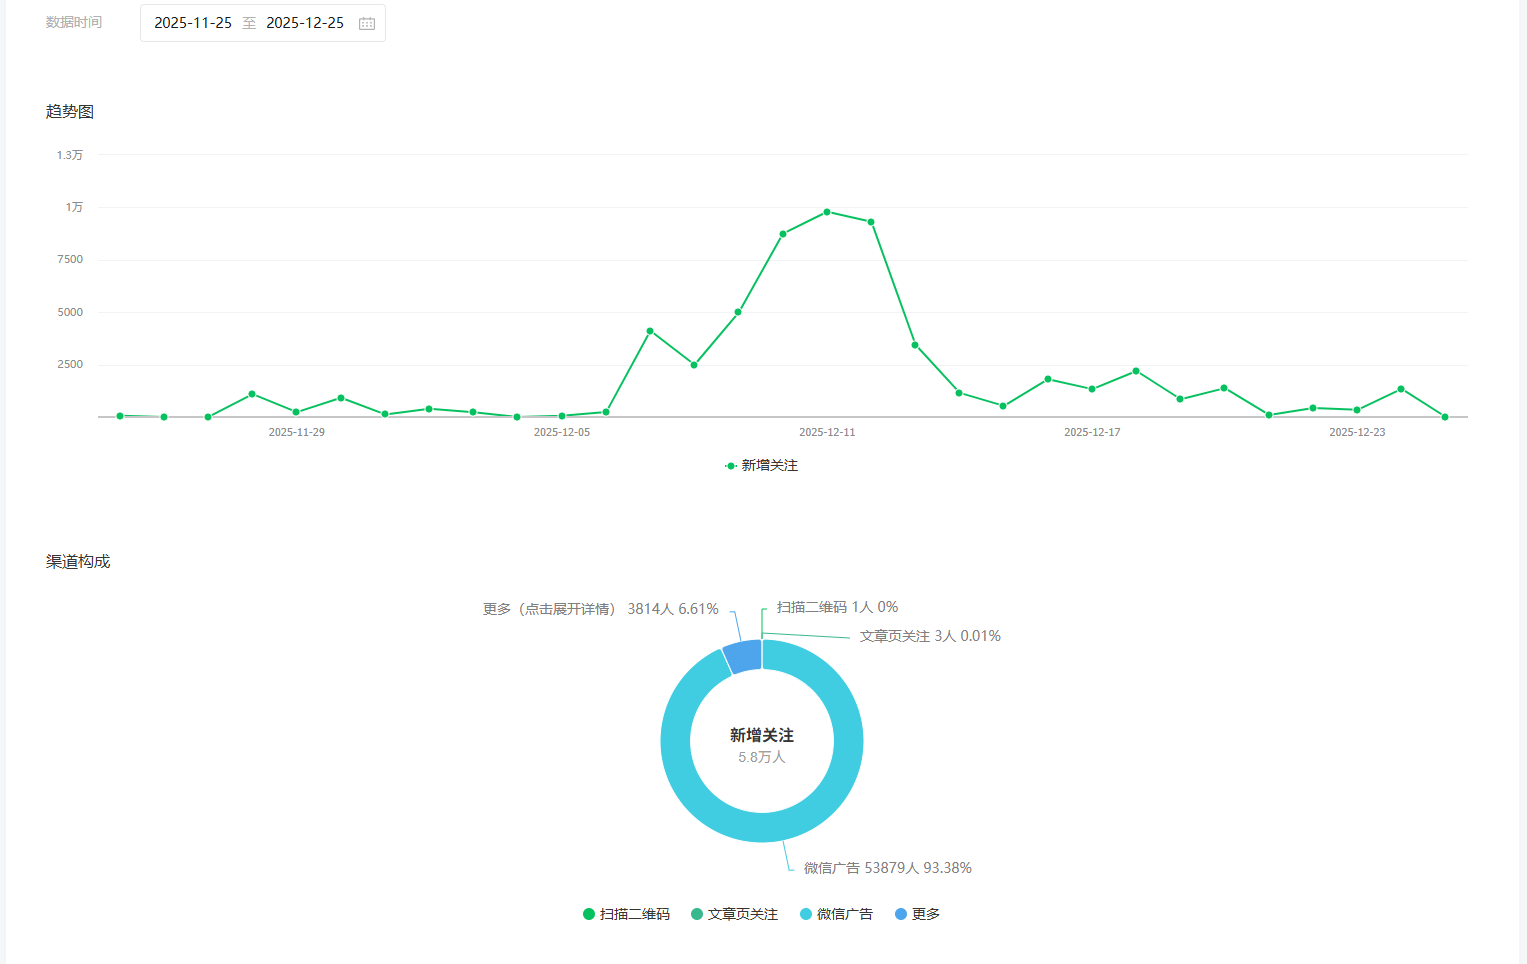Click the 2025-12-17 axis label
1527x964 pixels.
click(x=1092, y=432)
